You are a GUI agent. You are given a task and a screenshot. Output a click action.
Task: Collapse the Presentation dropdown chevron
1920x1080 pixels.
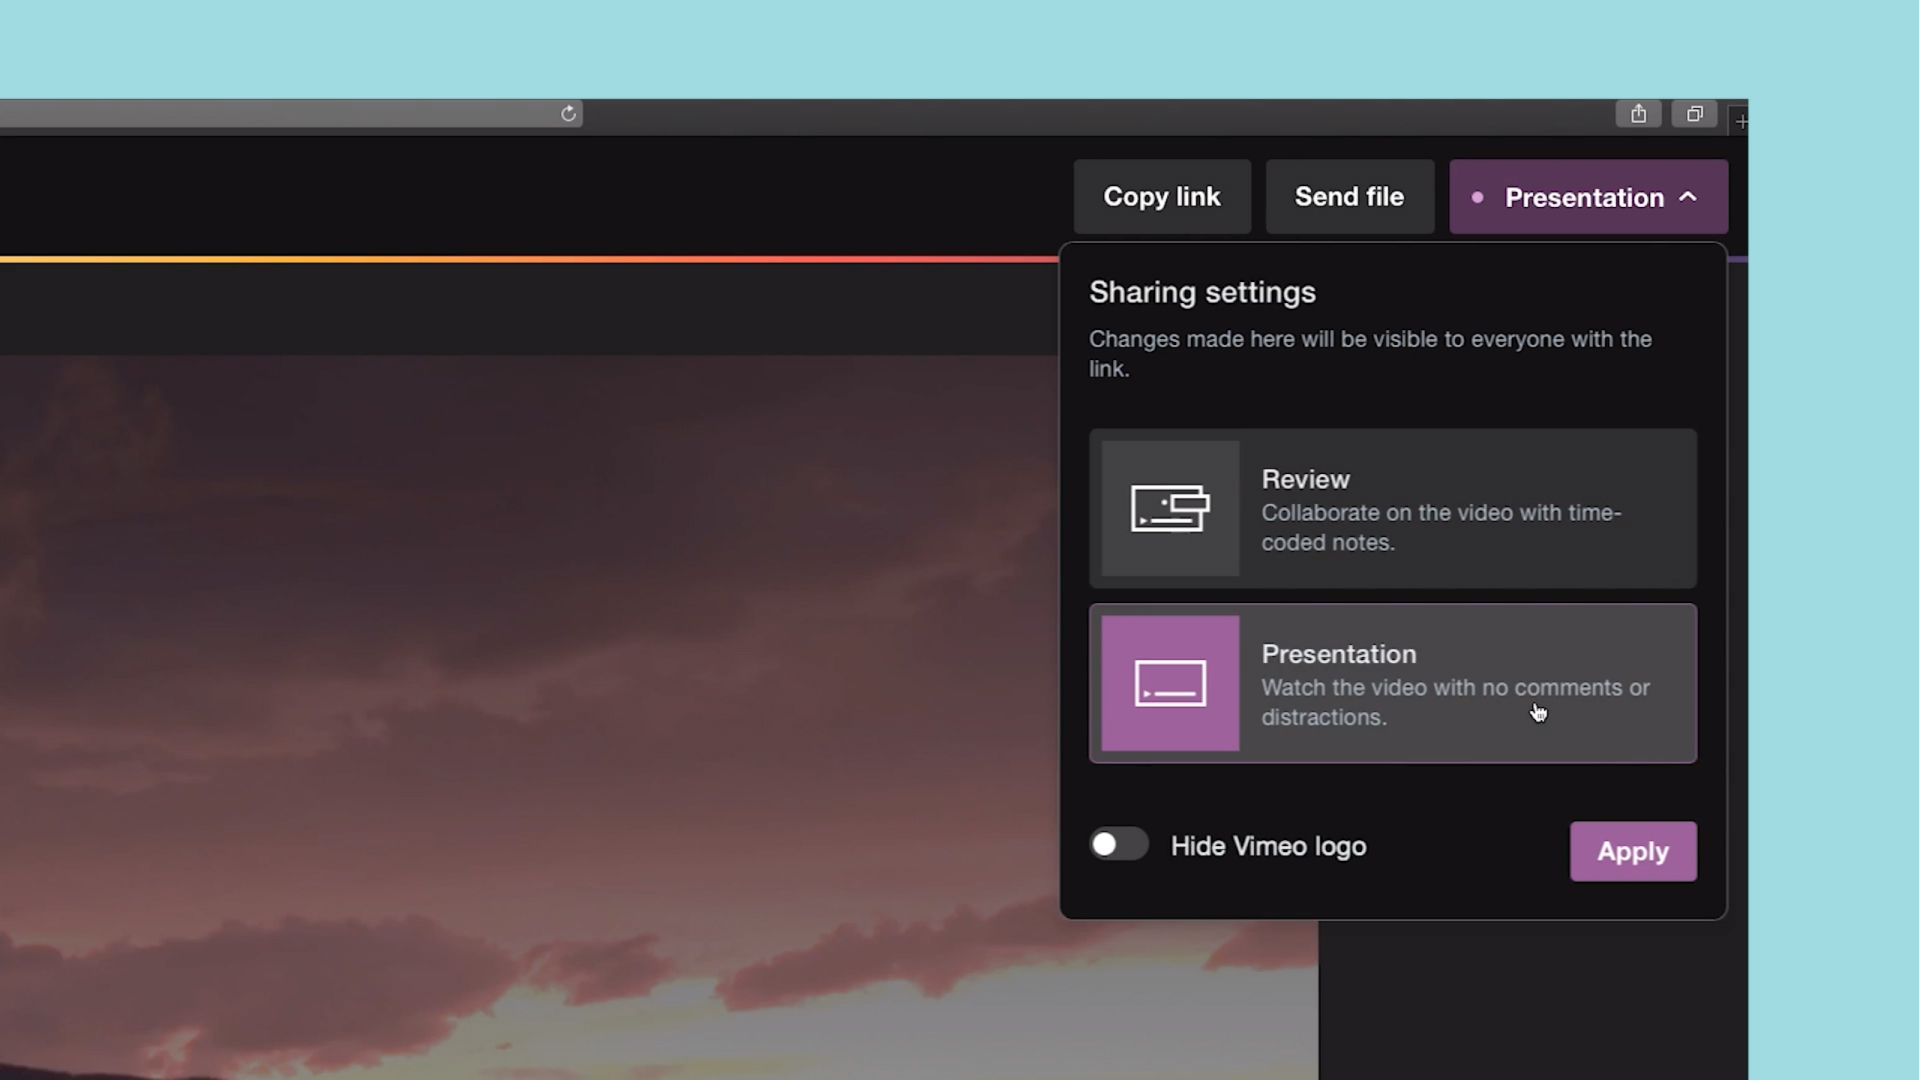click(x=1690, y=197)
